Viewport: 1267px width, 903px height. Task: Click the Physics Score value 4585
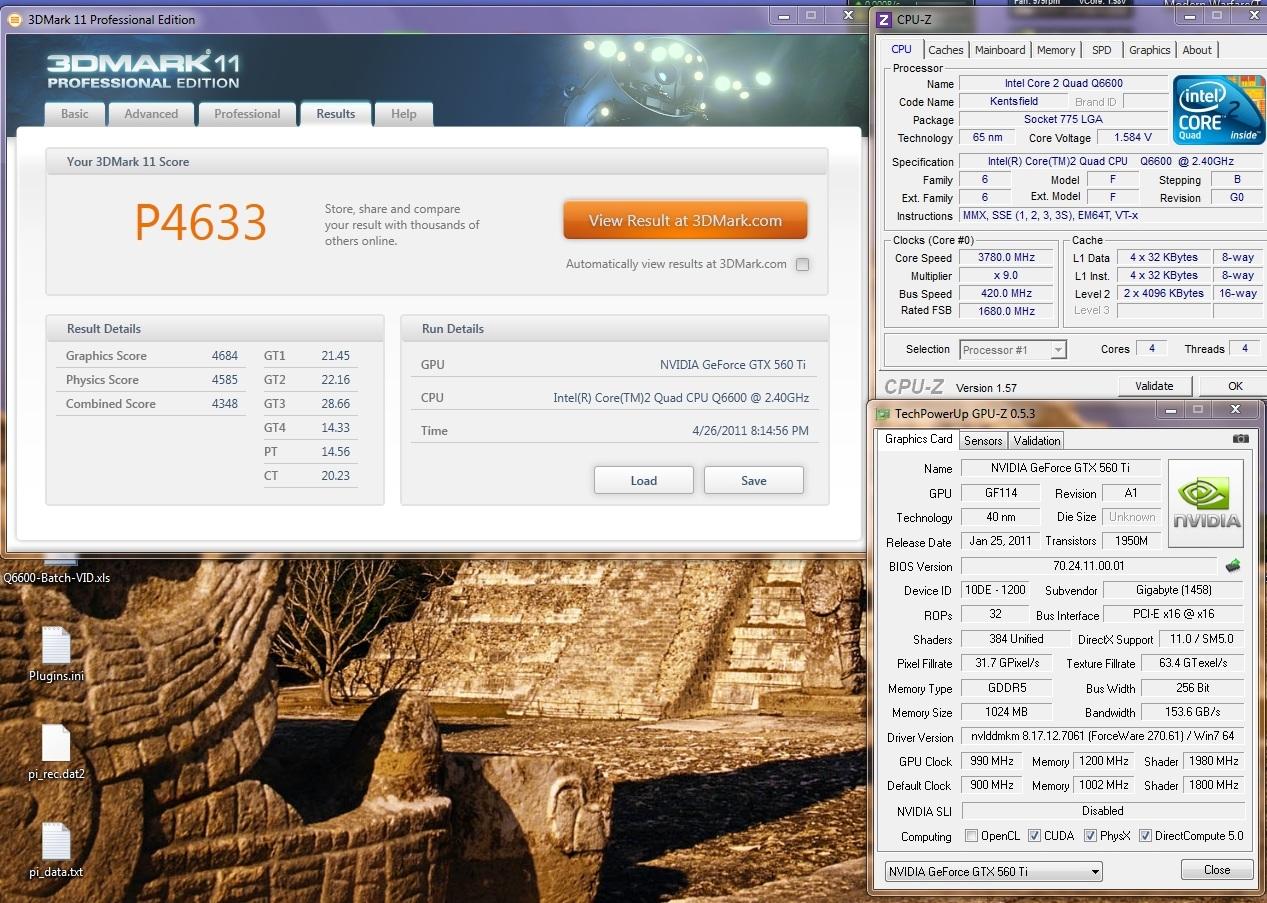click(225, 380)
